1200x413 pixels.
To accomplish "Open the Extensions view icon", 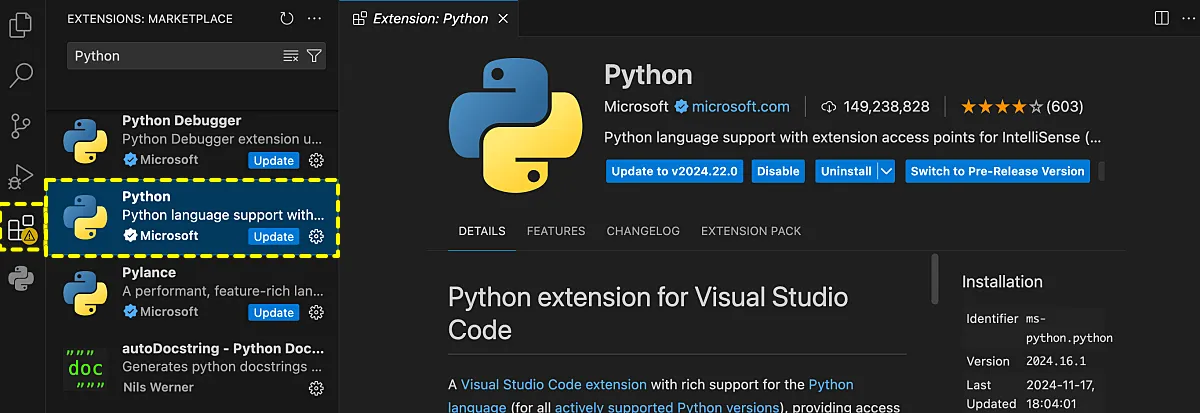I will (22, 229).
